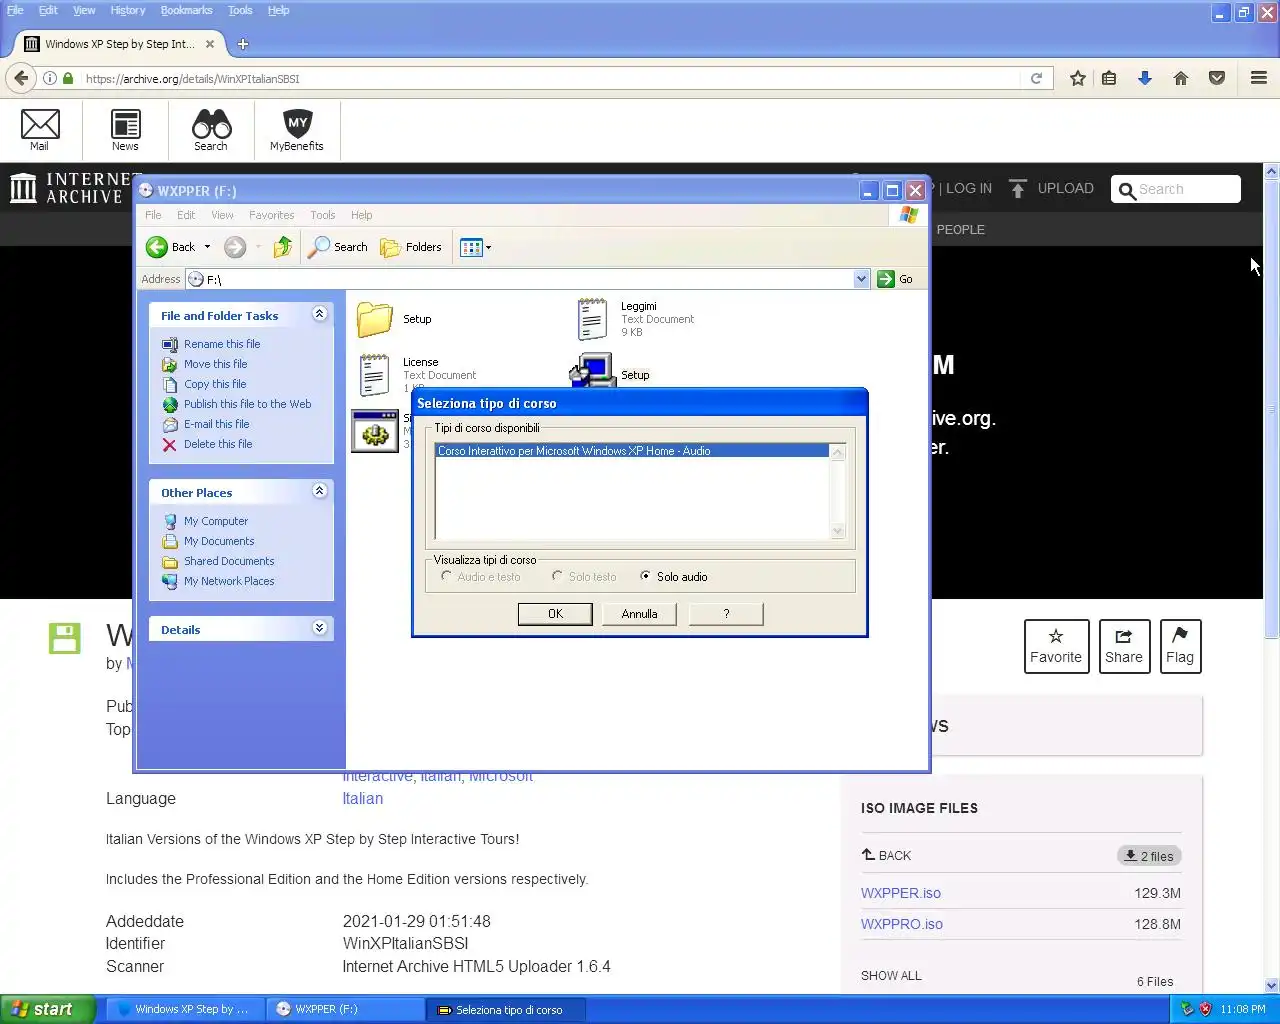The width and height of the screenshot is (1280, 1024).
Task: Open Firefox History menu
Action: click(x=127, y=10)
